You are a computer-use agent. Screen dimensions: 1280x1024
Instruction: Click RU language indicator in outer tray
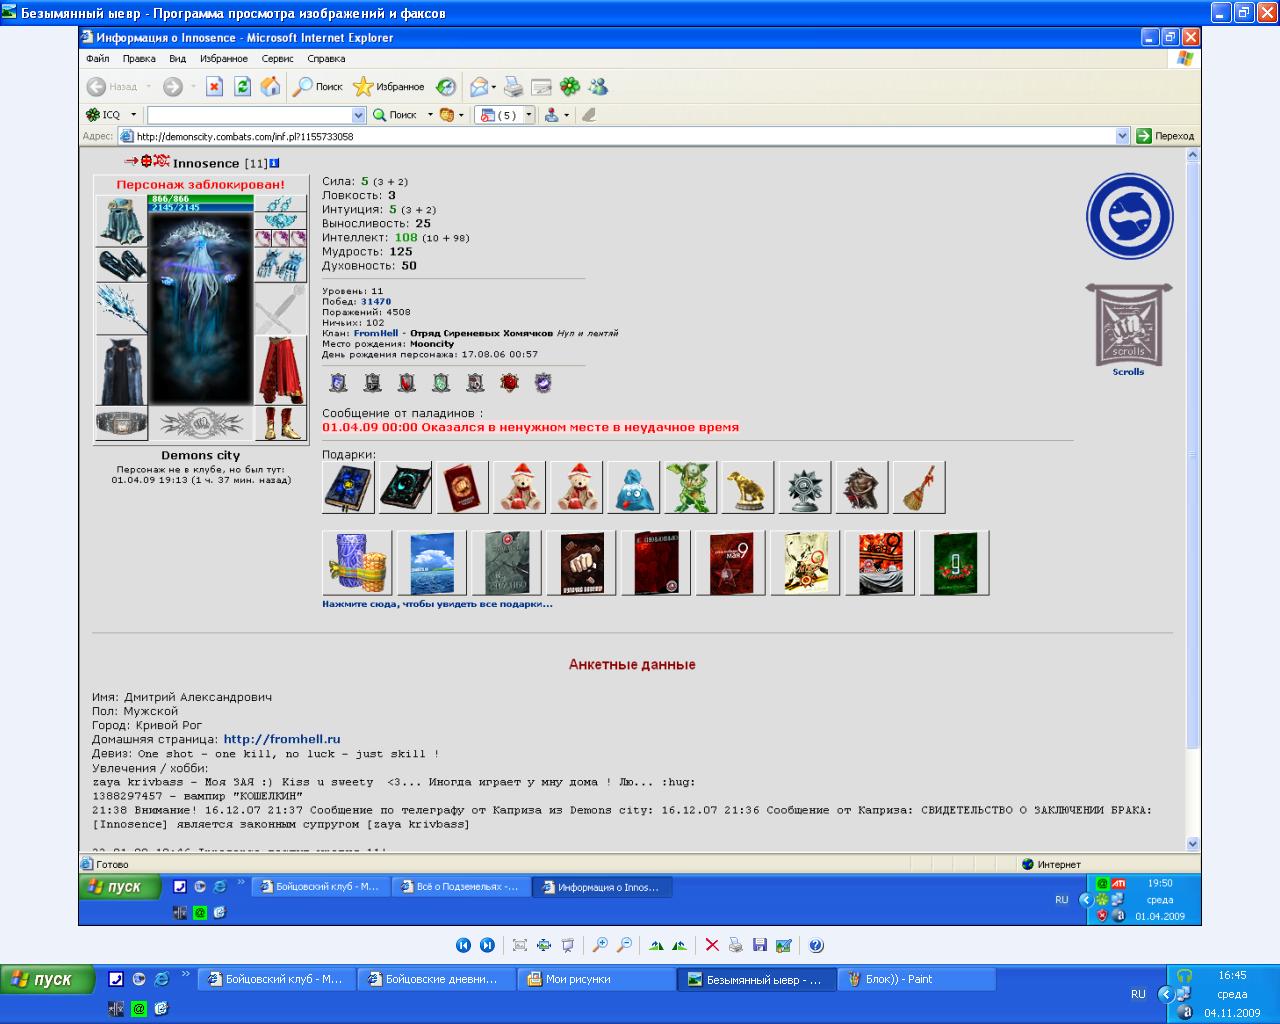click(1138, 994)
